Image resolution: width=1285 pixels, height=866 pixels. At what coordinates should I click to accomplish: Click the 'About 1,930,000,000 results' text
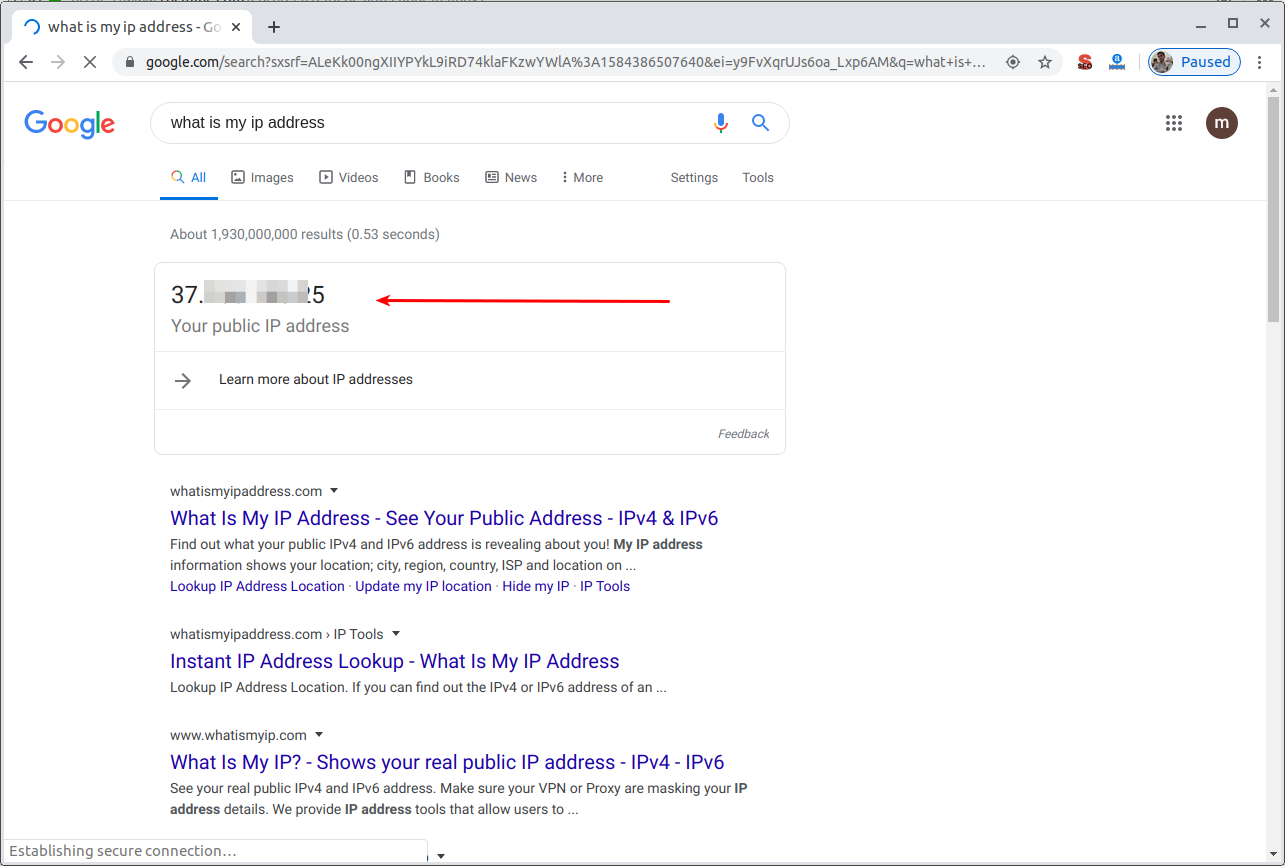pos(305,235)
